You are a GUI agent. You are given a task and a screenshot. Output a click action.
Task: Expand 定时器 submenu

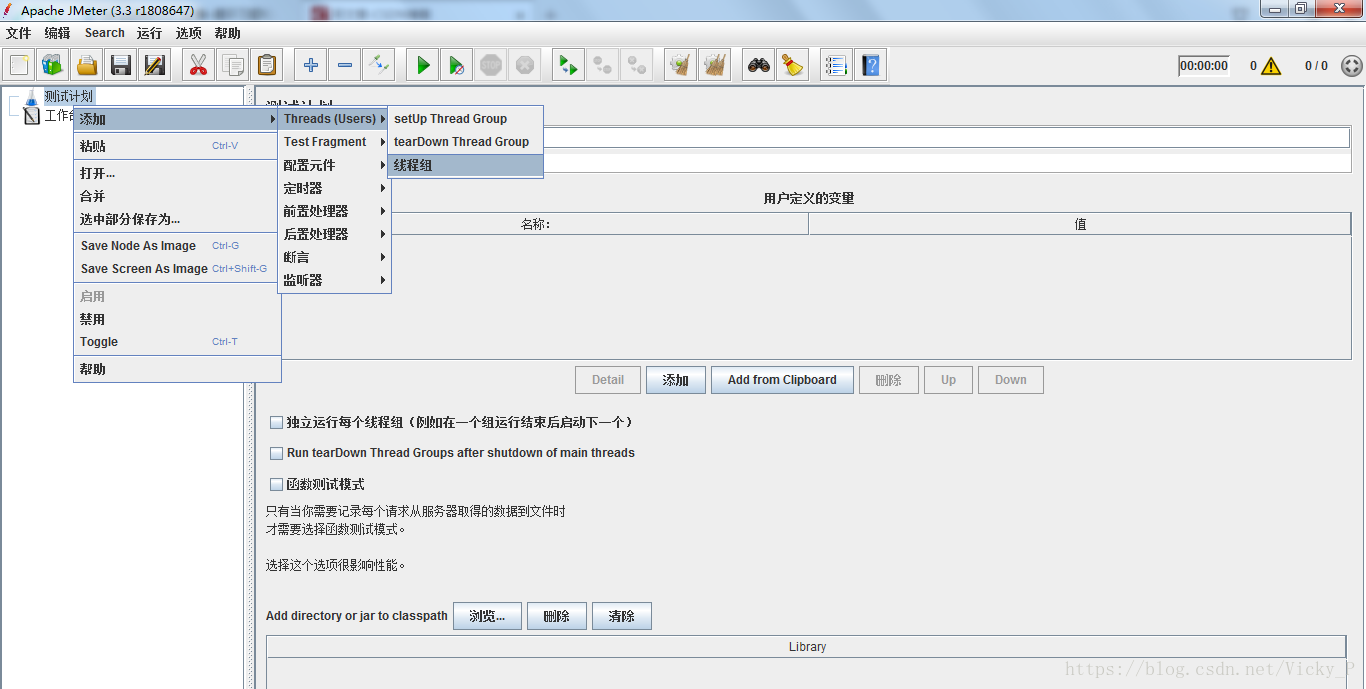click(333, 188)
